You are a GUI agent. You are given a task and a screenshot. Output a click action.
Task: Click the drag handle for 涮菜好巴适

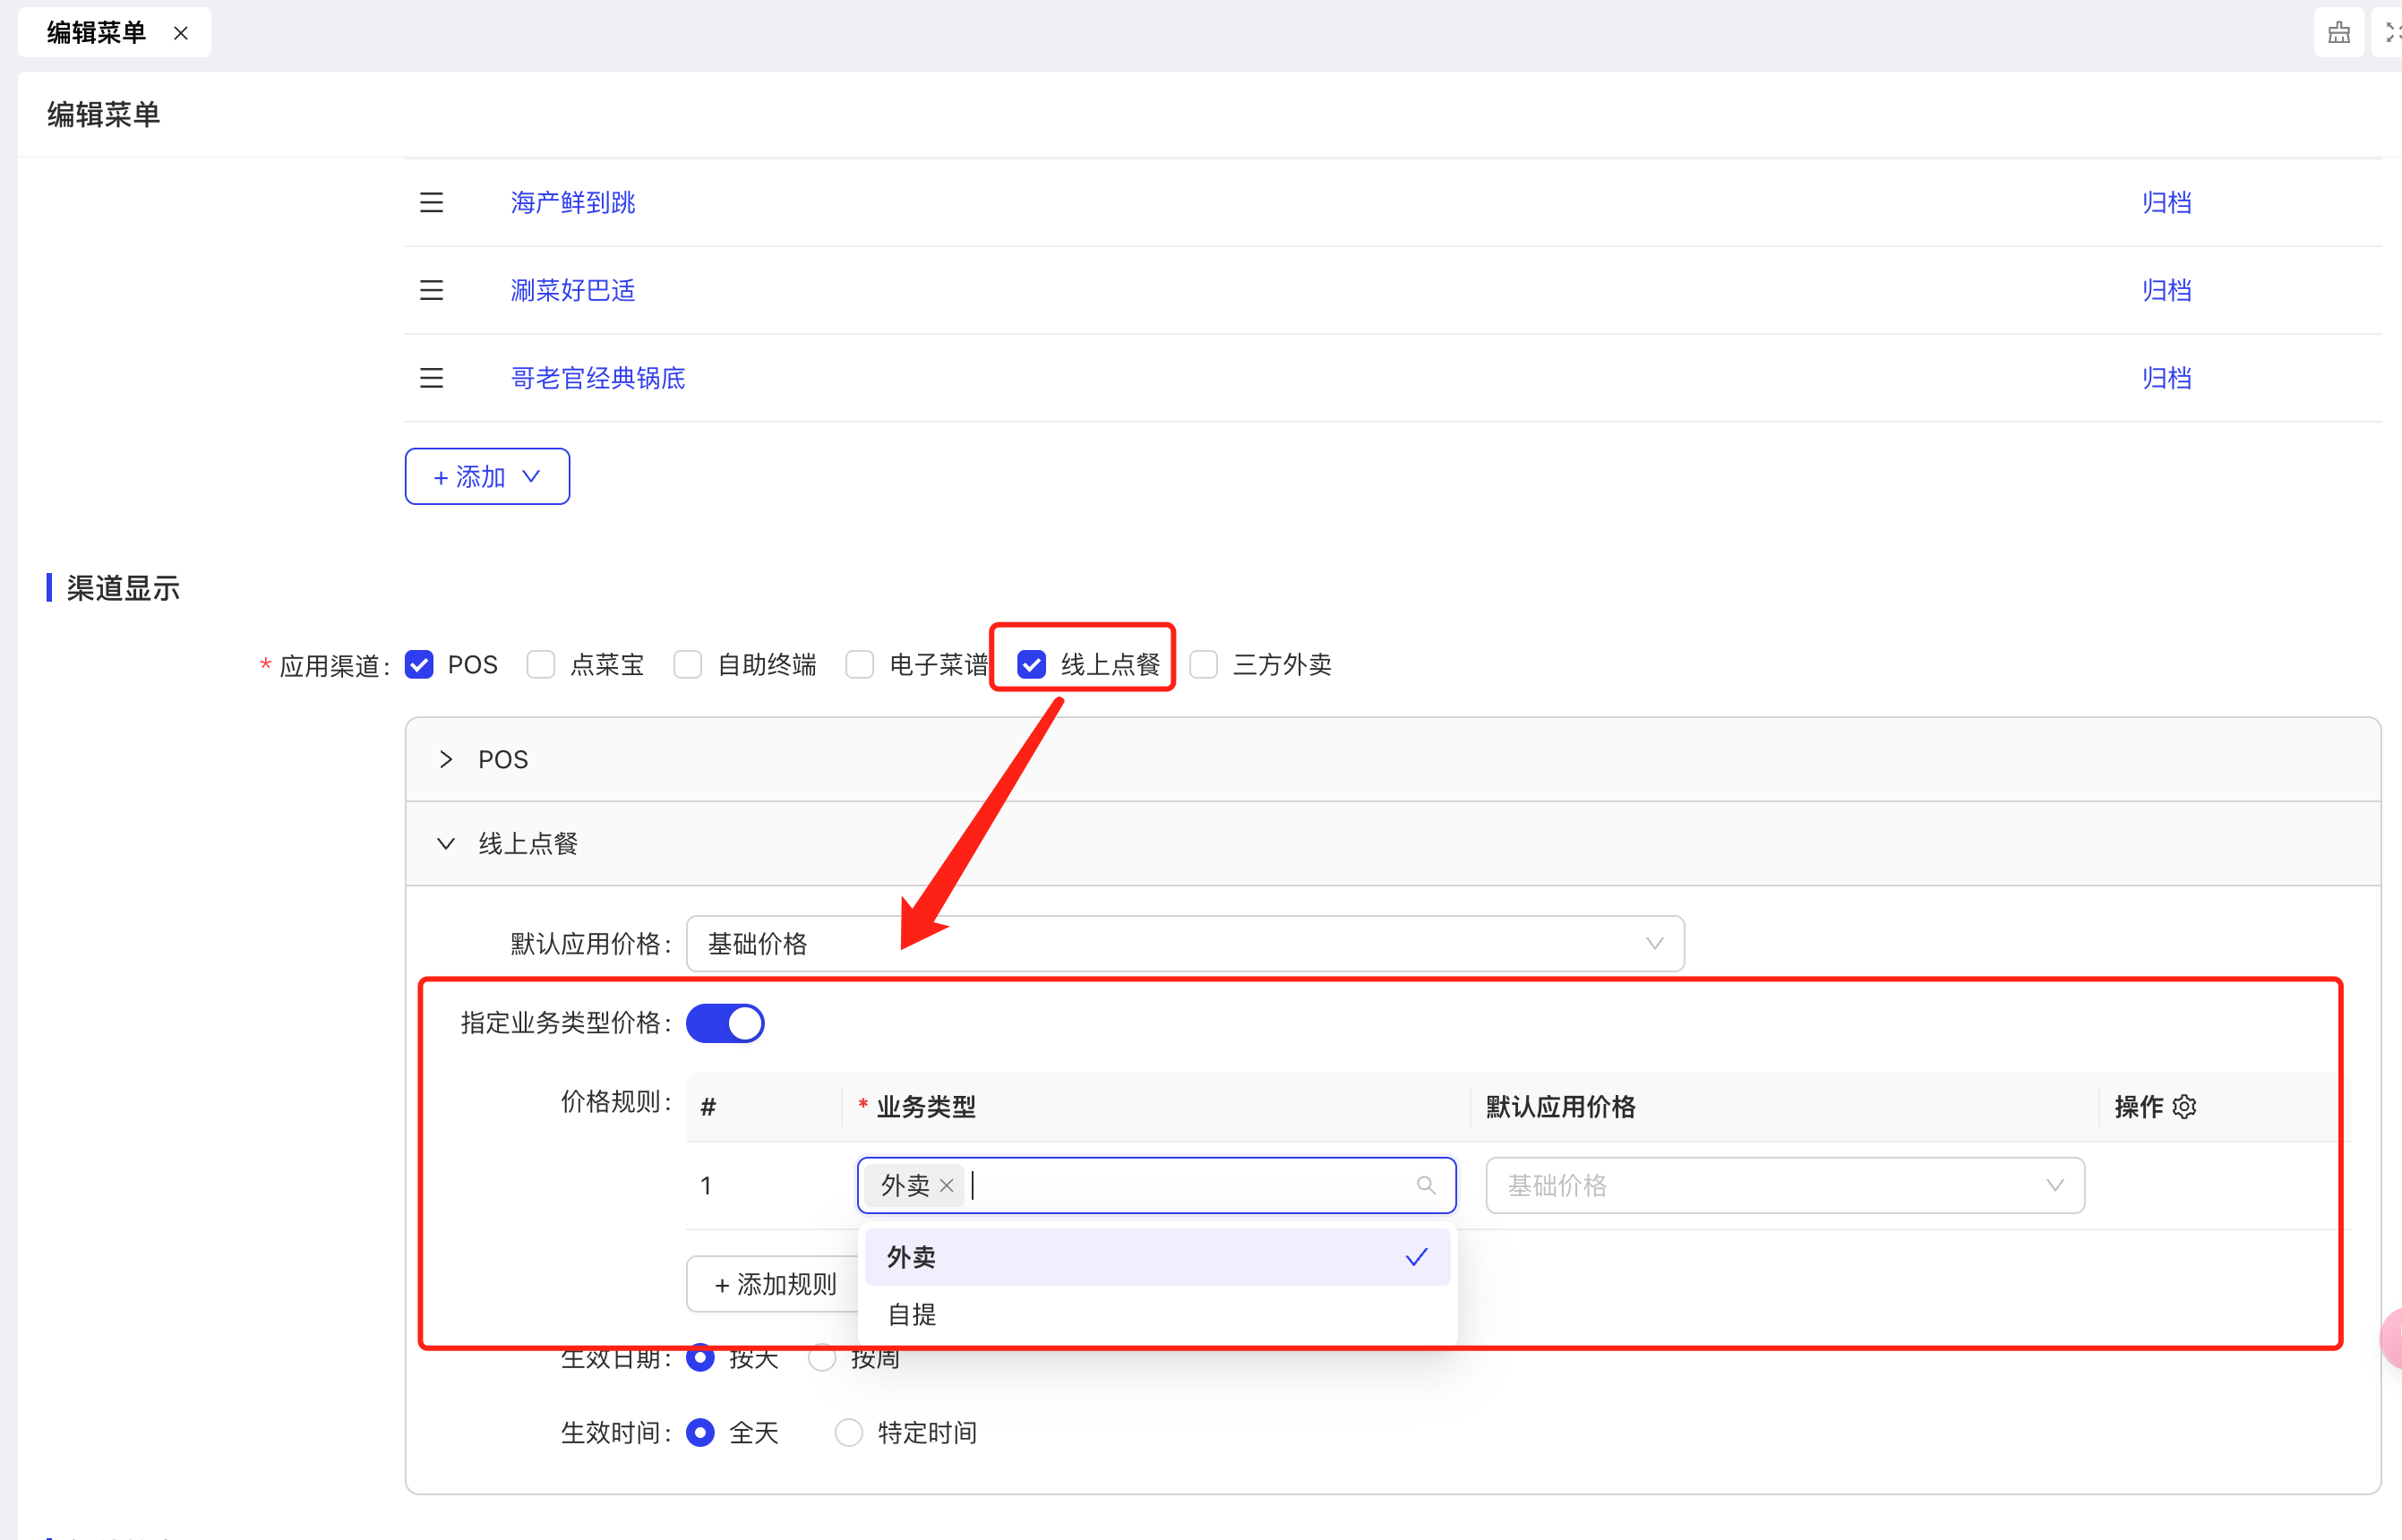(x=431, y=291)
